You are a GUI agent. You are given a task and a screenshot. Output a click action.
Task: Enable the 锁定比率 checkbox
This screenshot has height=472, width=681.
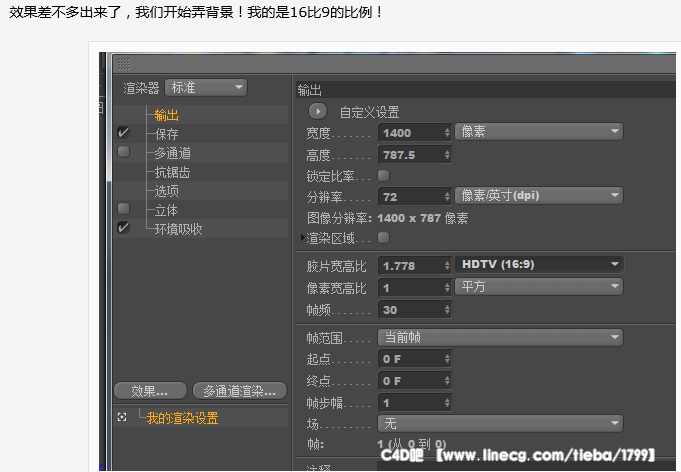(x=383, y=175)
